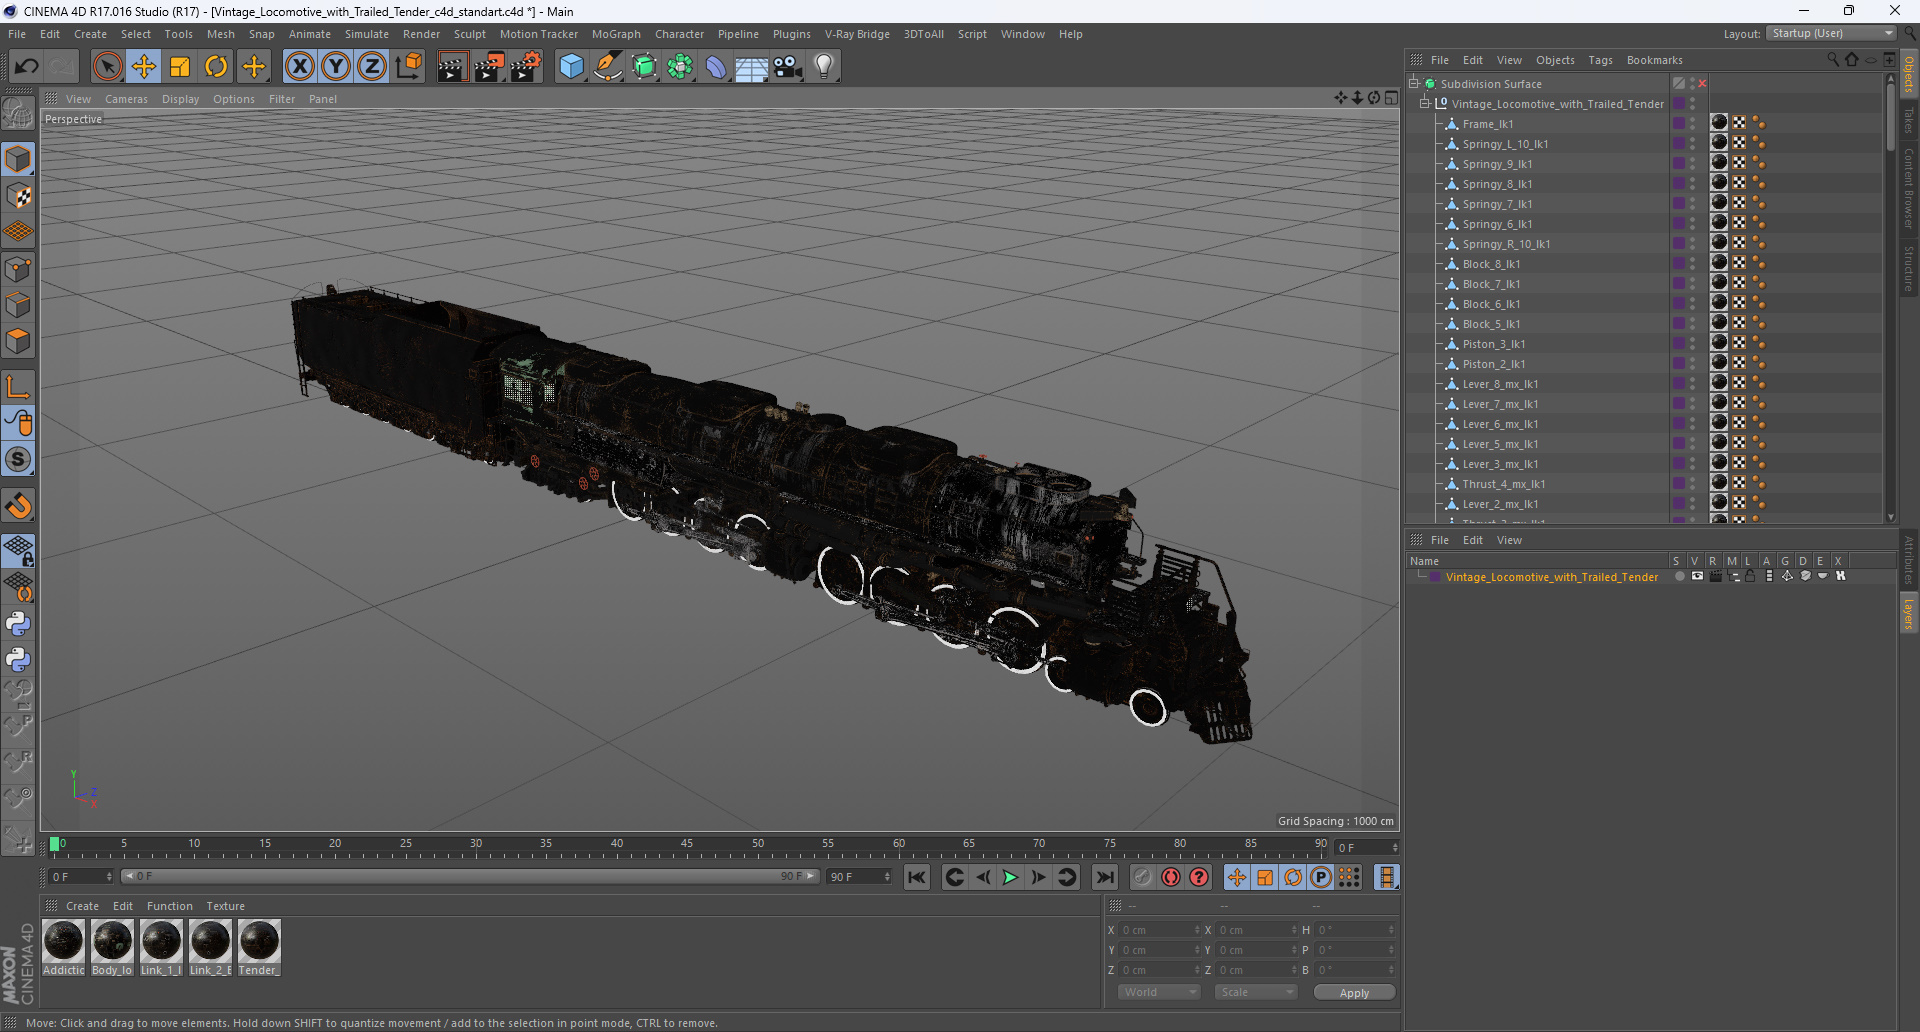This screenshot has height=1032, width=1920.
Task: Click the first Python script icon
Action: click(18, 624)
